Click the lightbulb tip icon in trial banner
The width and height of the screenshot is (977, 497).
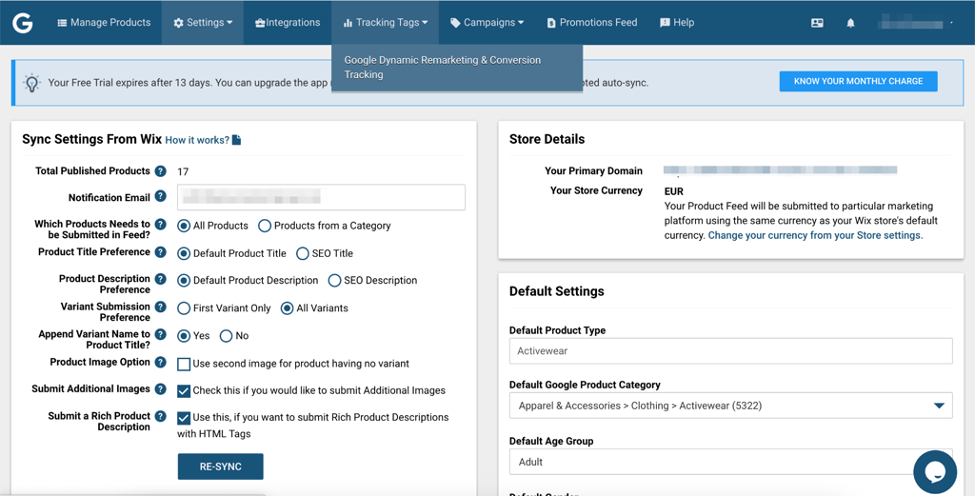pyautogui.click(x=32, y=82)
